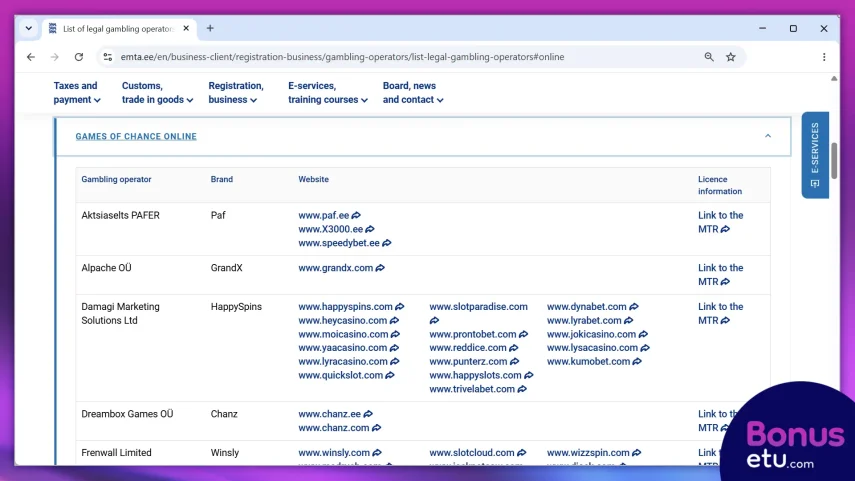
Task: Open www.kumobet.com link
Action: [x=588, y=361]
